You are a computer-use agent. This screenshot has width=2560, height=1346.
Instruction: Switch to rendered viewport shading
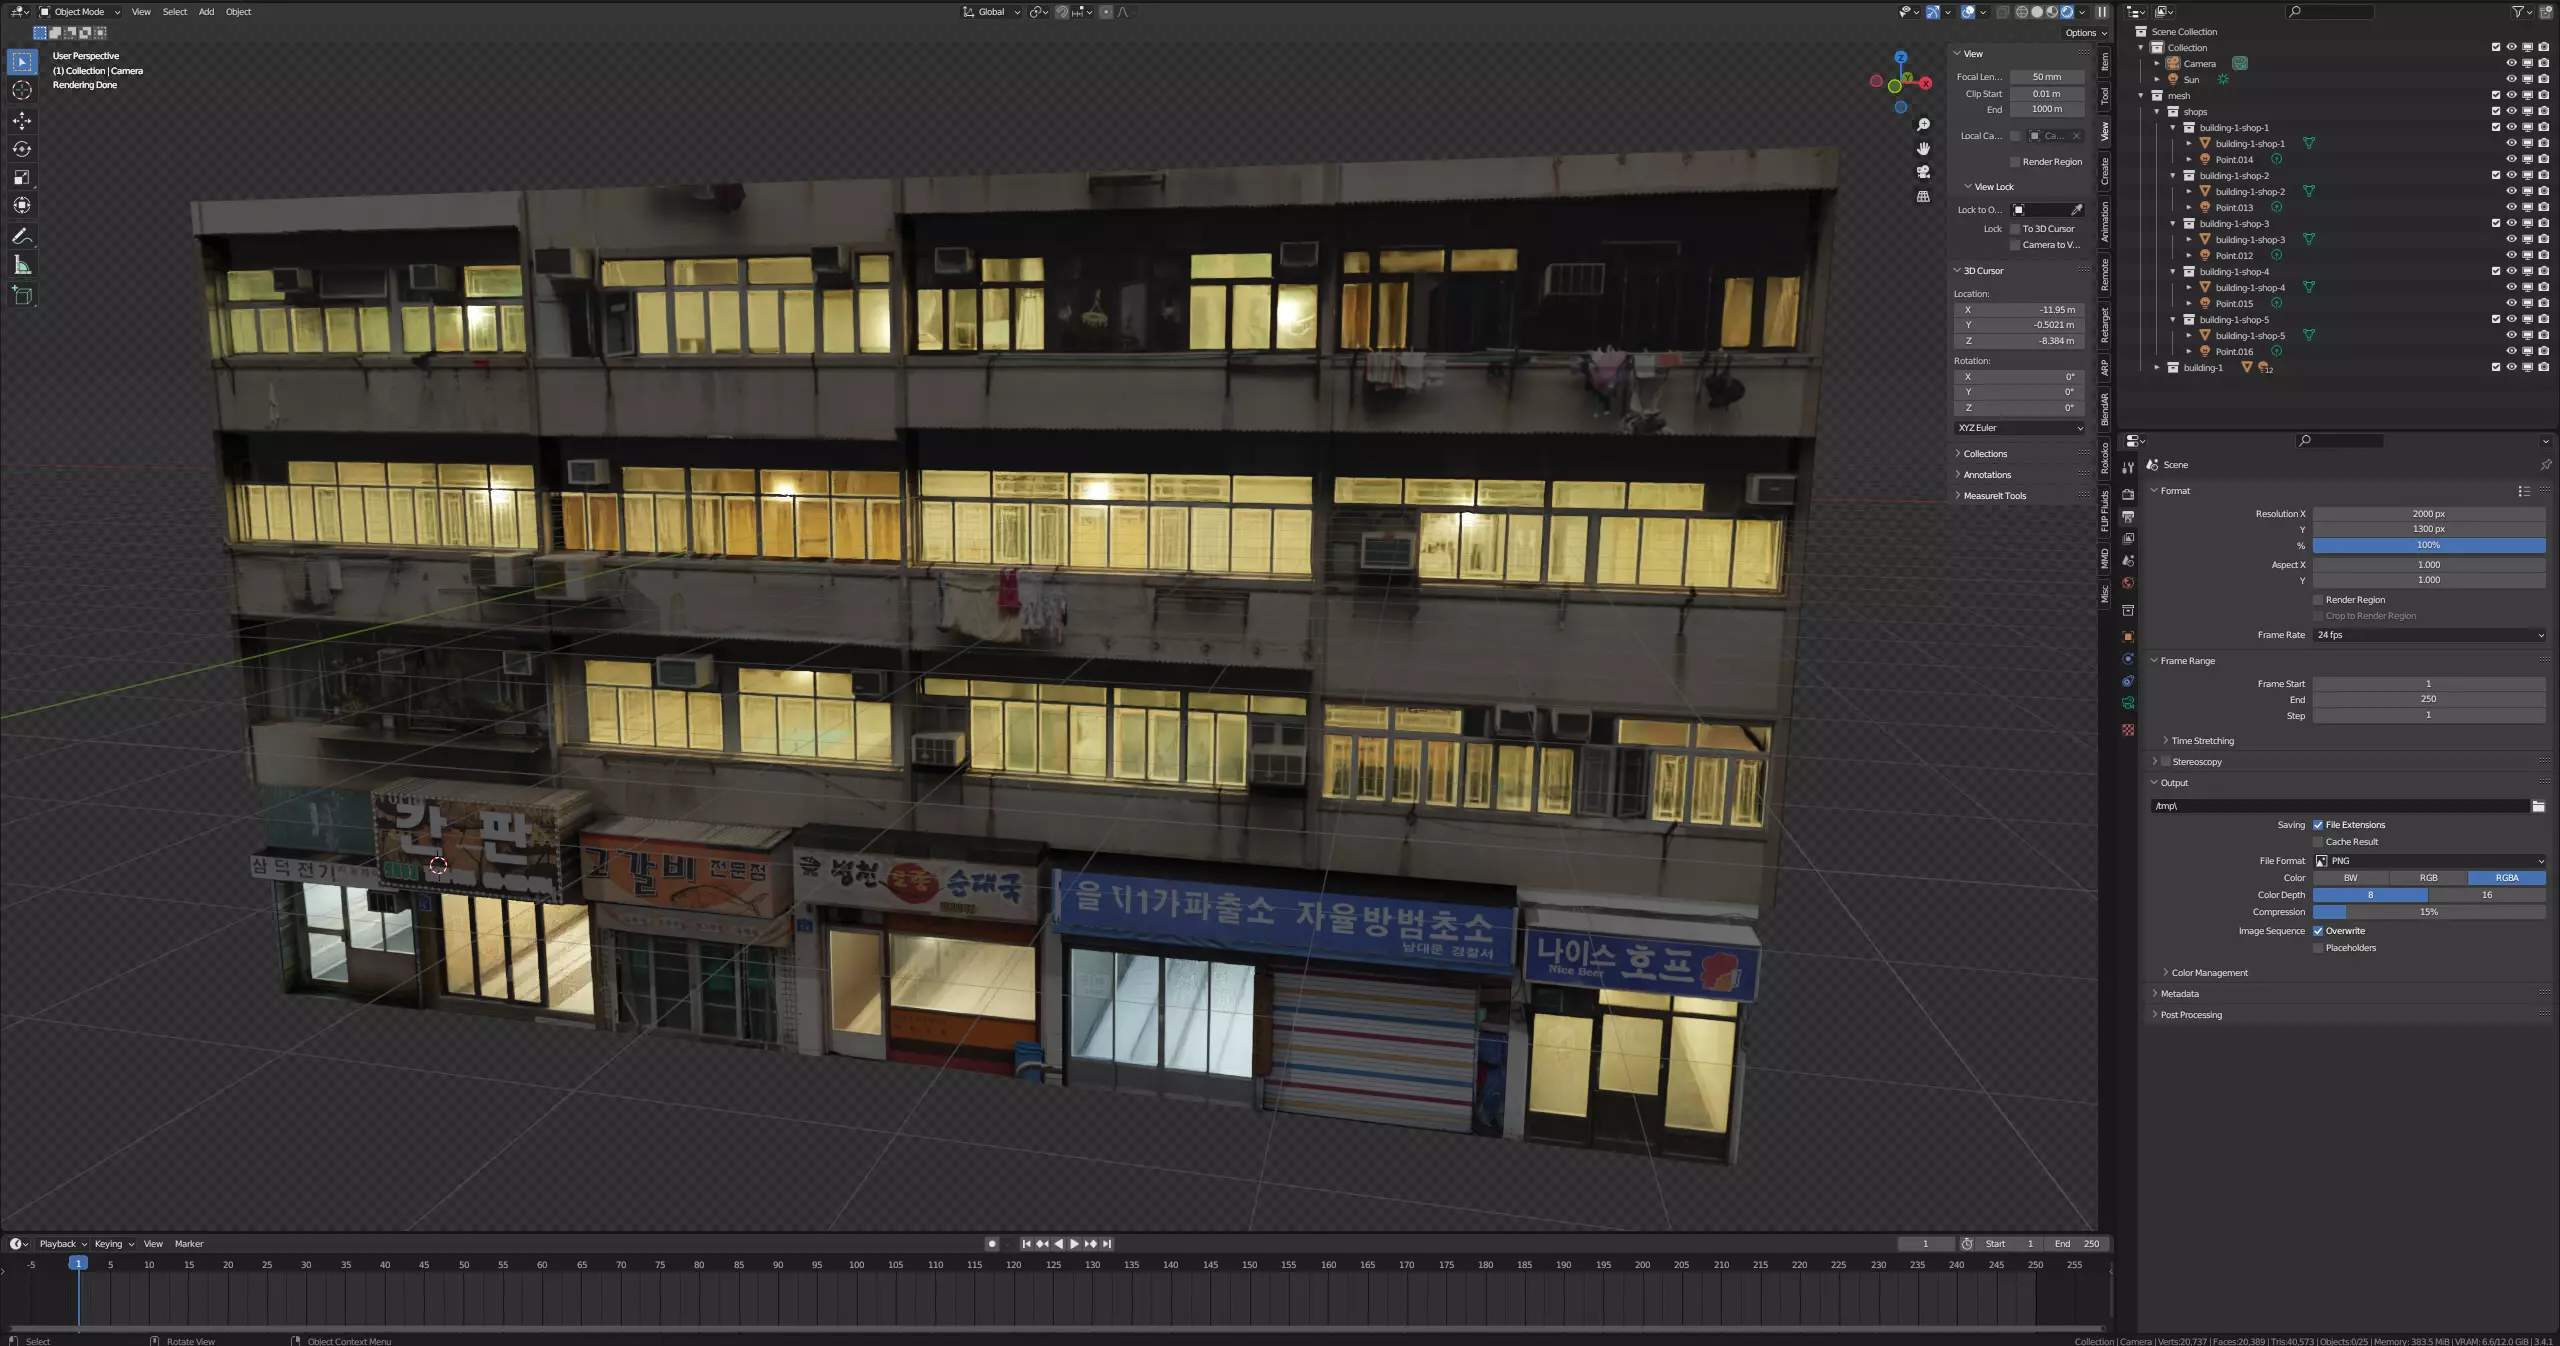click(x=2067, y=12)
